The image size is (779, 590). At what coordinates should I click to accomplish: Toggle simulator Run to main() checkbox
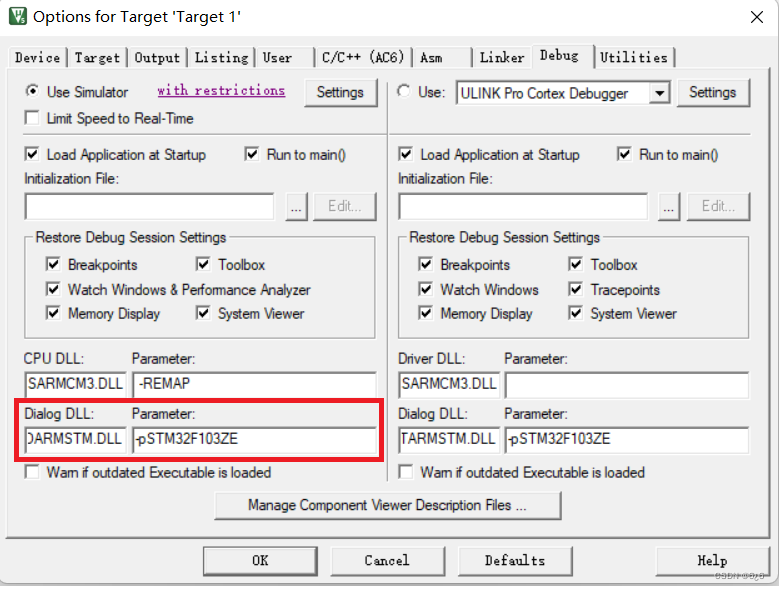click(x=252, y=154)
